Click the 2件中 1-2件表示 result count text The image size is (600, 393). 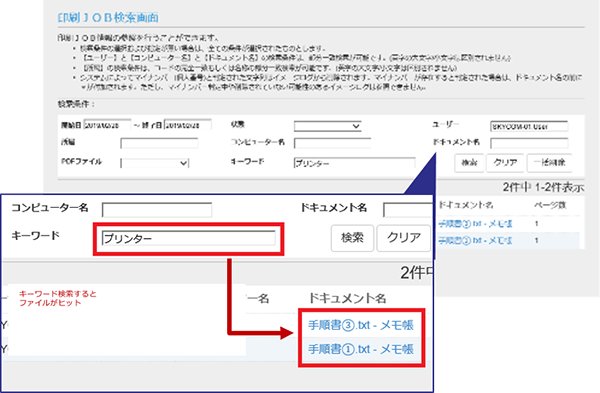(543, 187)
